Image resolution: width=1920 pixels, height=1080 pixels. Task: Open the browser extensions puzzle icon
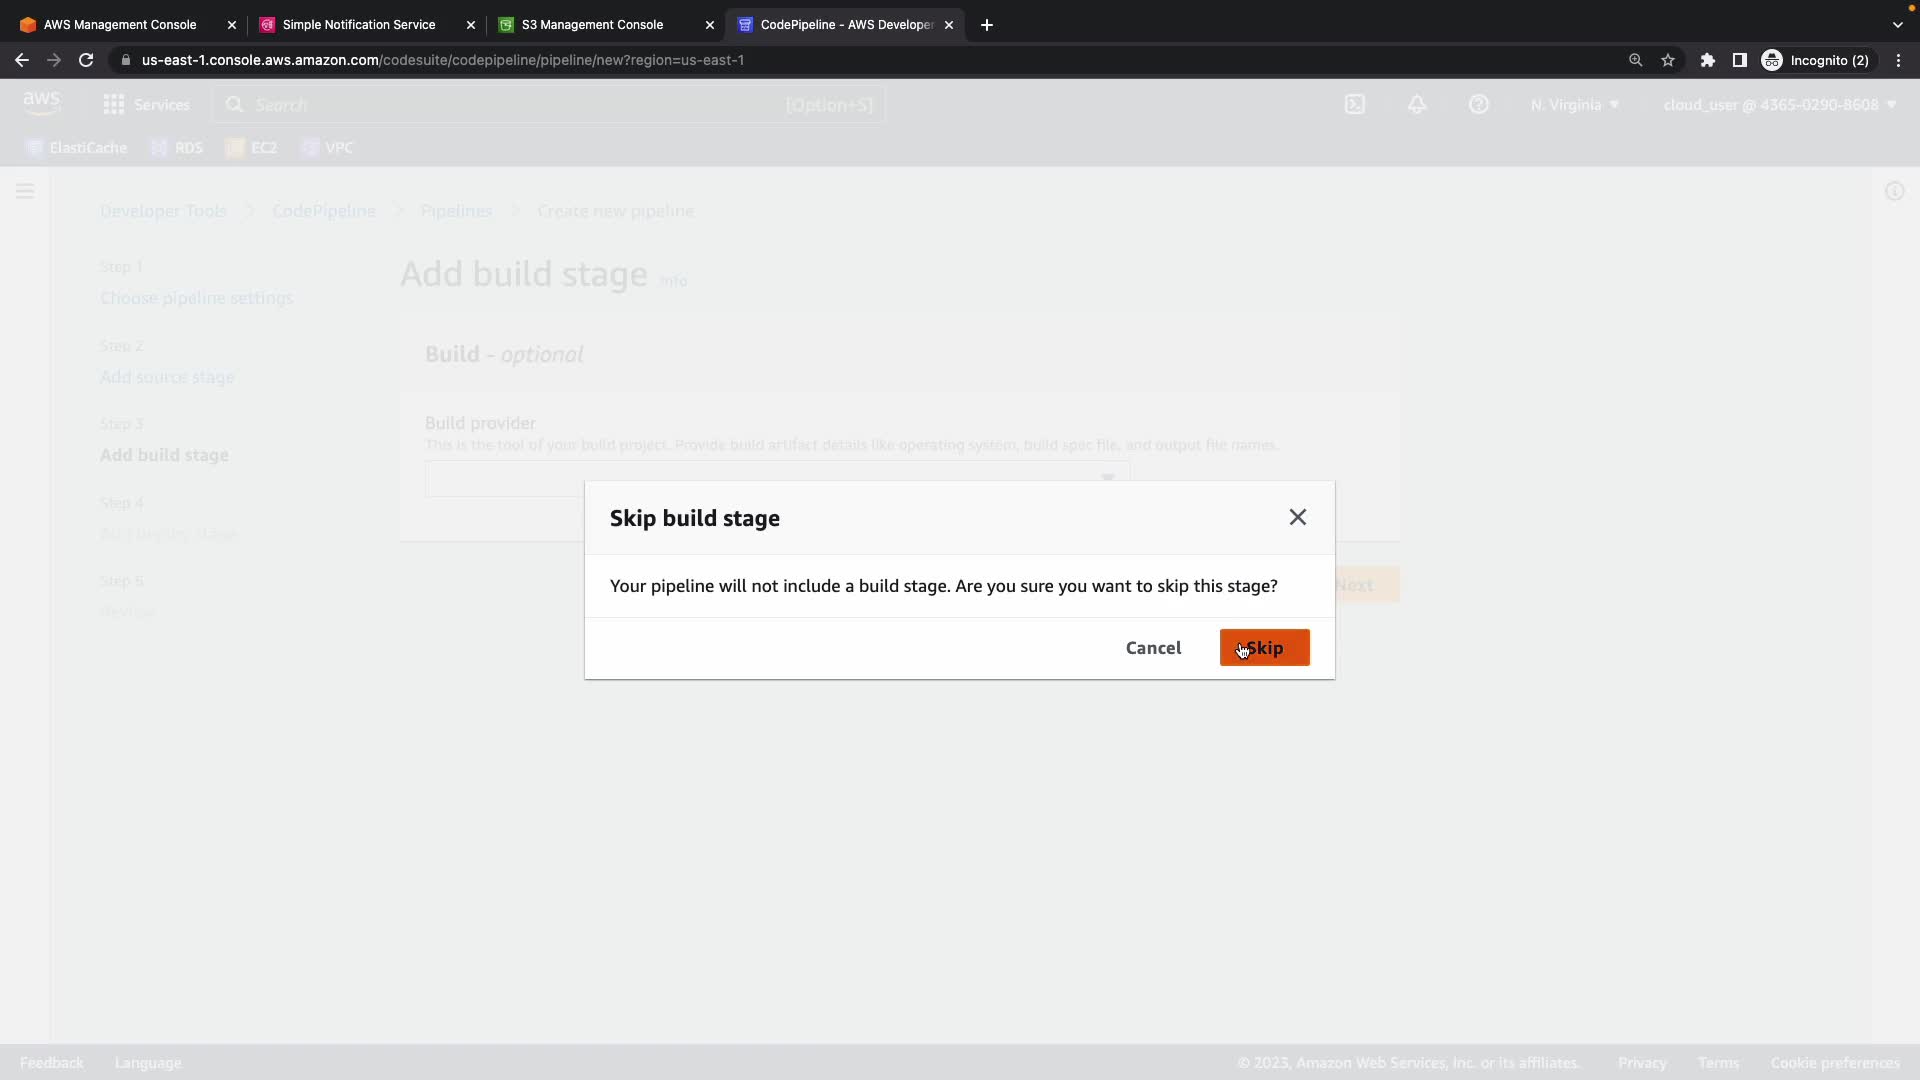1708,60
